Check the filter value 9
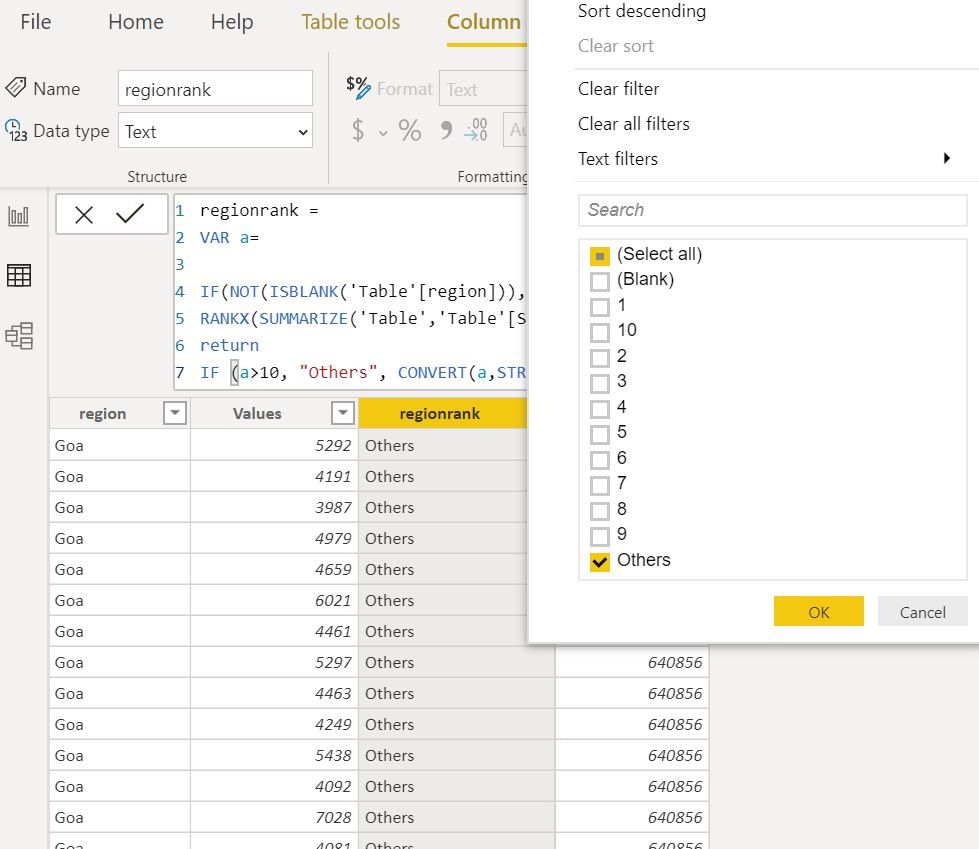 coord(599,536)
